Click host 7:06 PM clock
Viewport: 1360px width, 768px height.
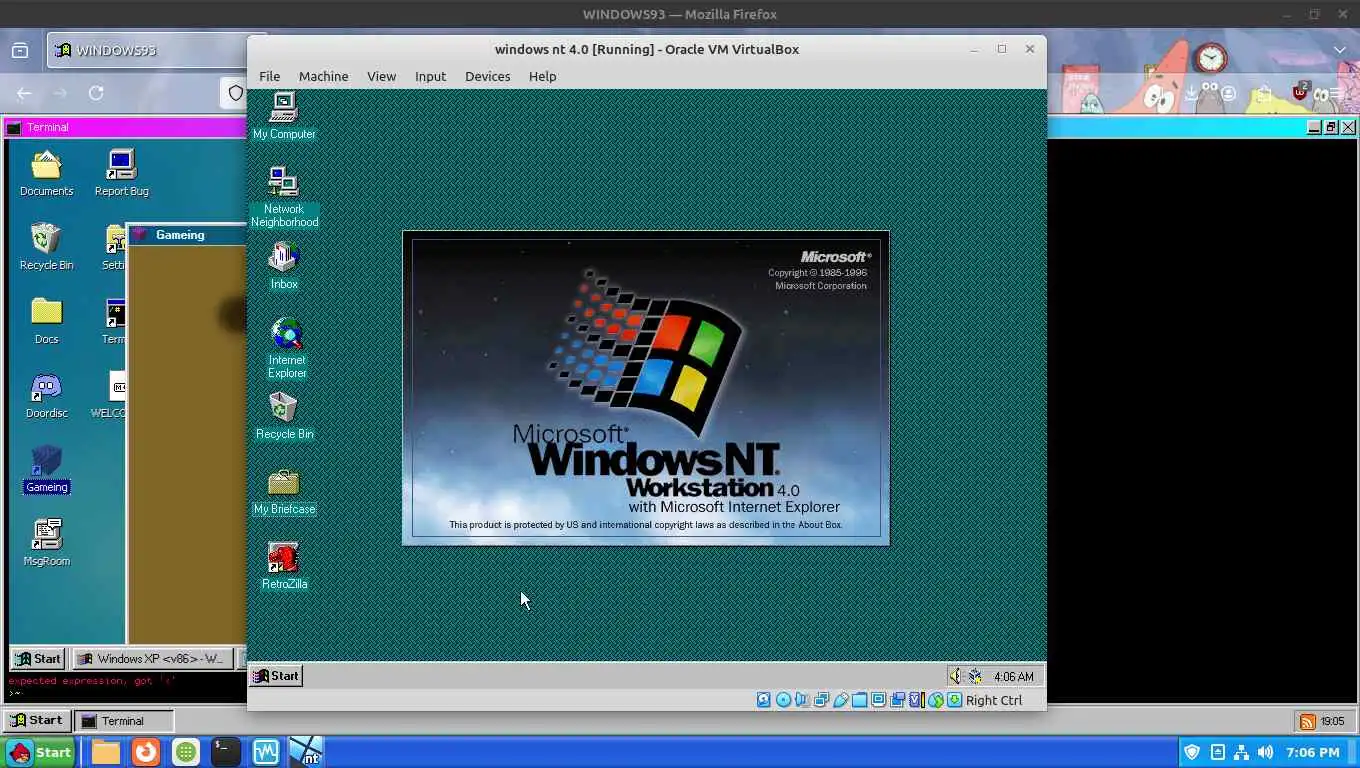click(x=1313, y=752)
